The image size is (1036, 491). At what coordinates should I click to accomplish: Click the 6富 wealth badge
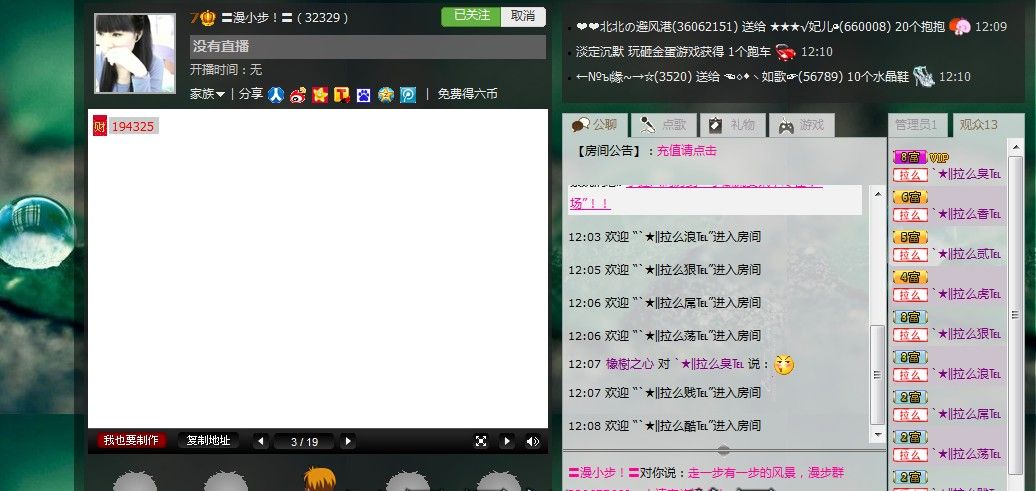pyautogui.click(x=910, y=197)
